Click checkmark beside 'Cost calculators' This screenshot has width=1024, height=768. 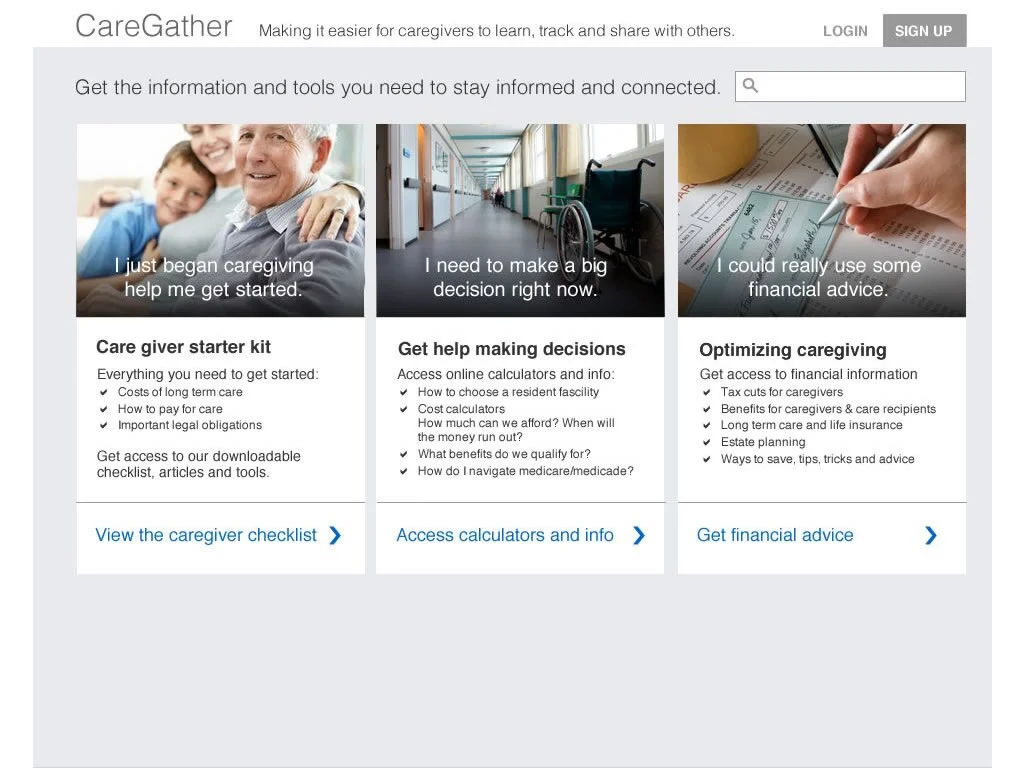[x=404, y=409]
